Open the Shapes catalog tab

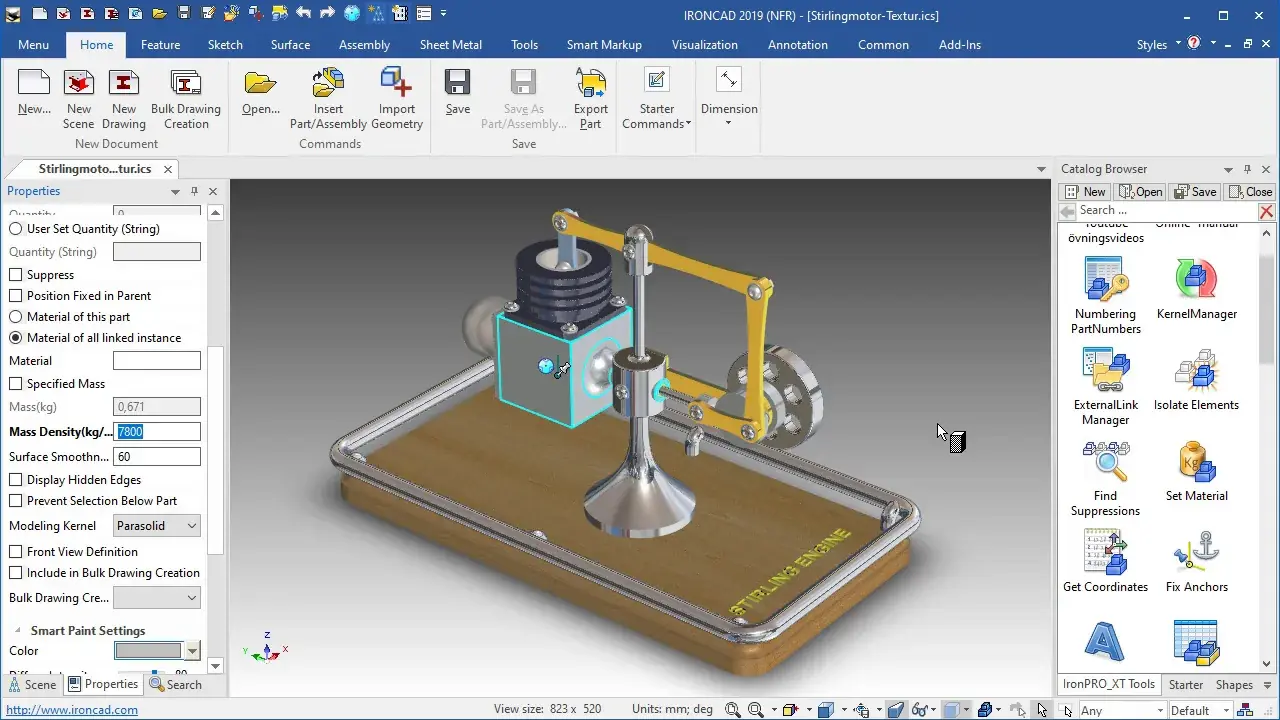[x=1234, y=685]
